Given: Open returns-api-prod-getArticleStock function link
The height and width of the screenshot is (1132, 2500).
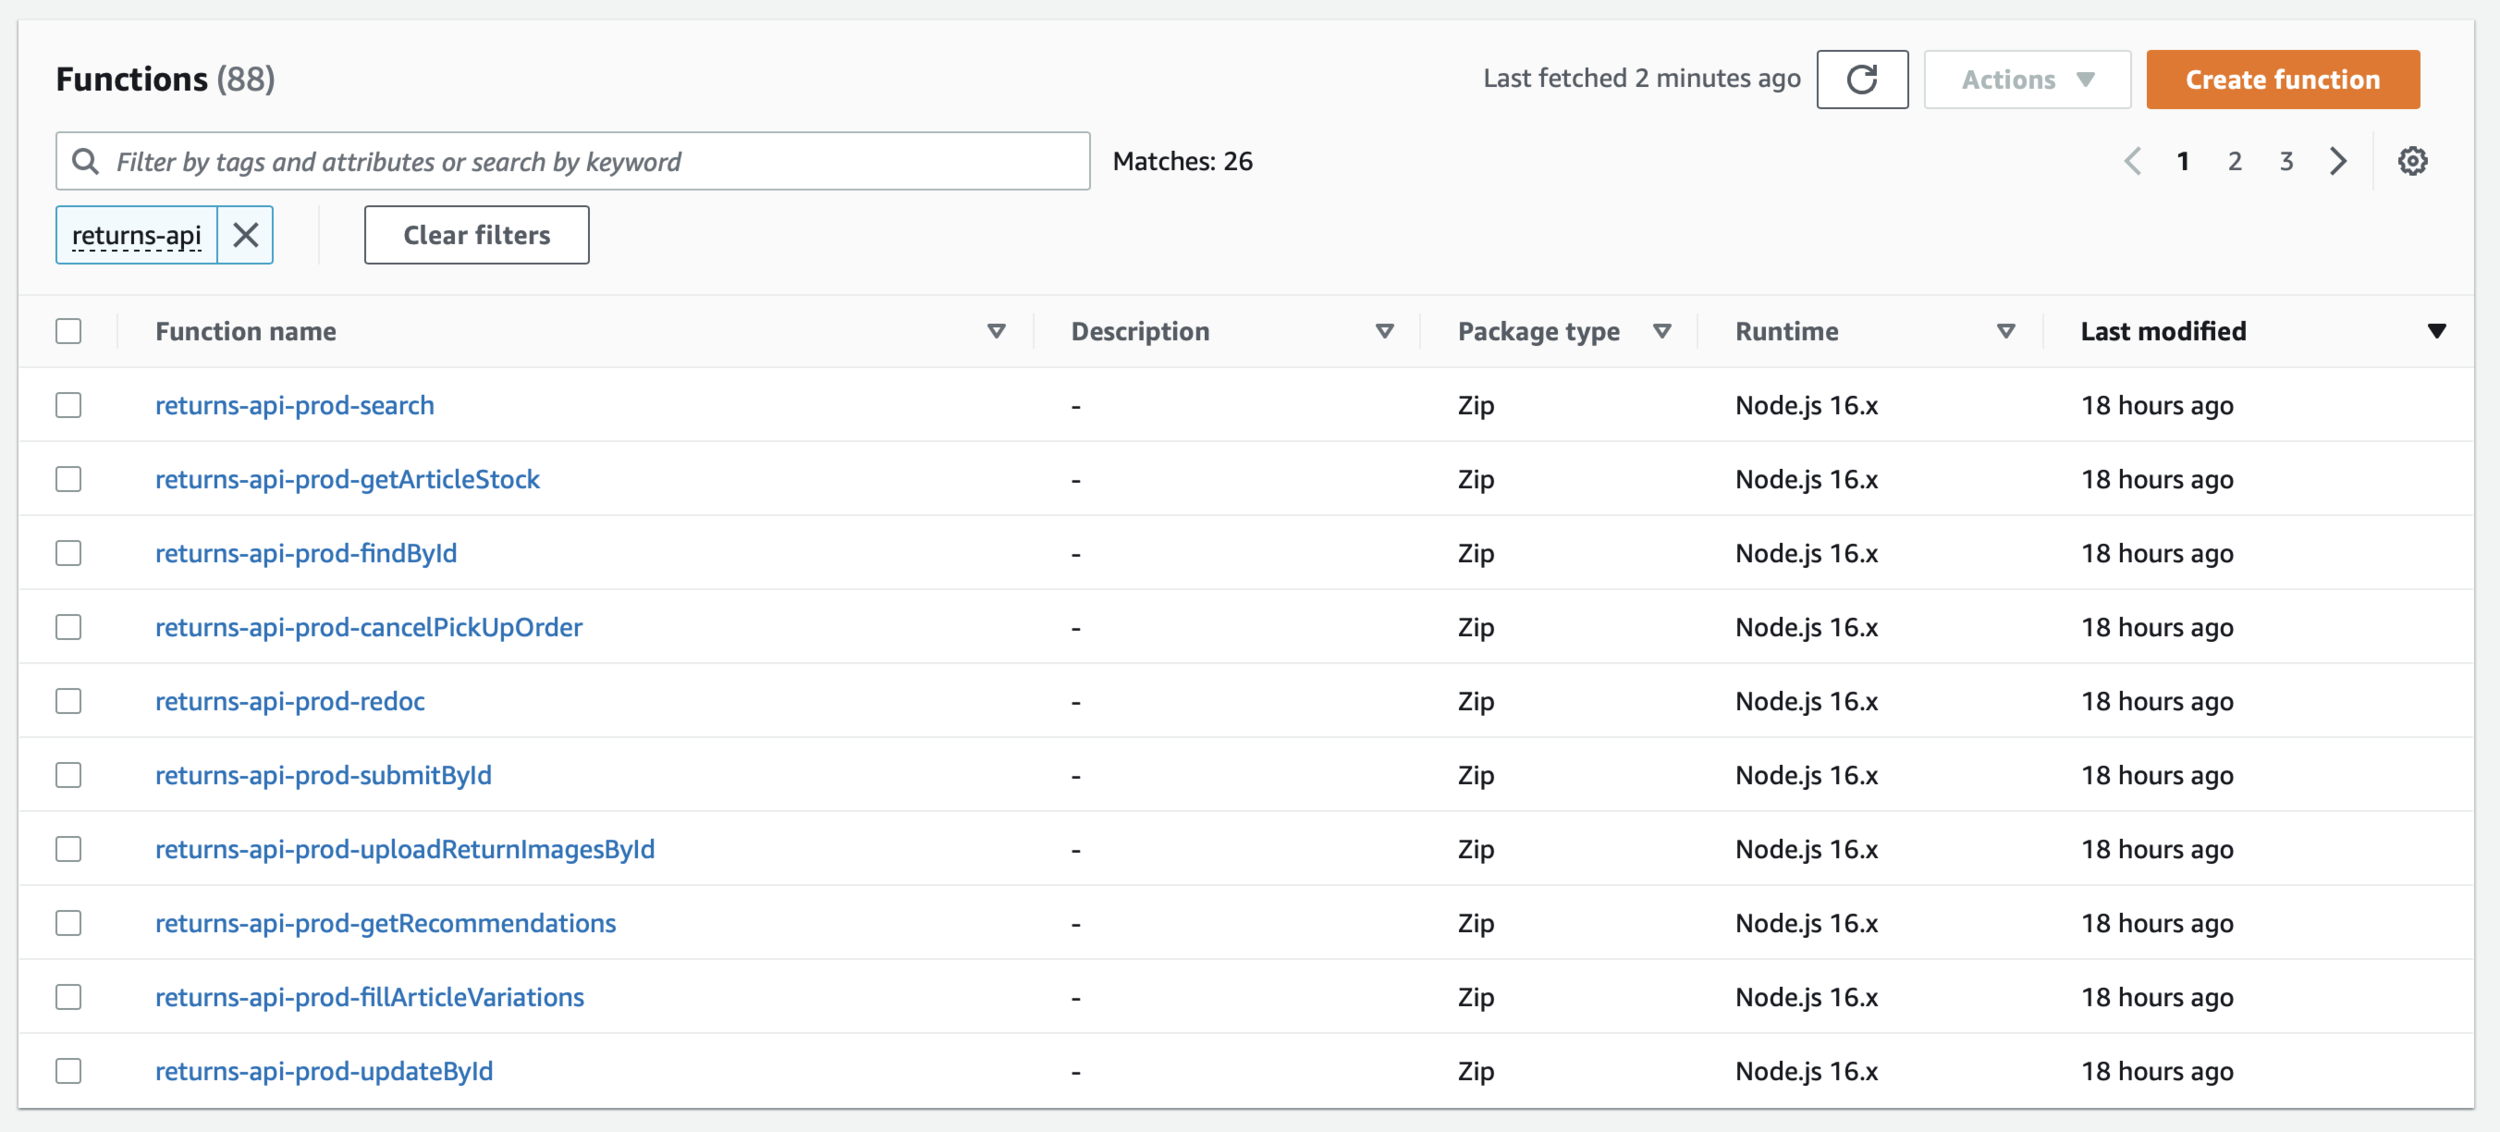Looking at the screenshot, I should [x=347, y=479].
